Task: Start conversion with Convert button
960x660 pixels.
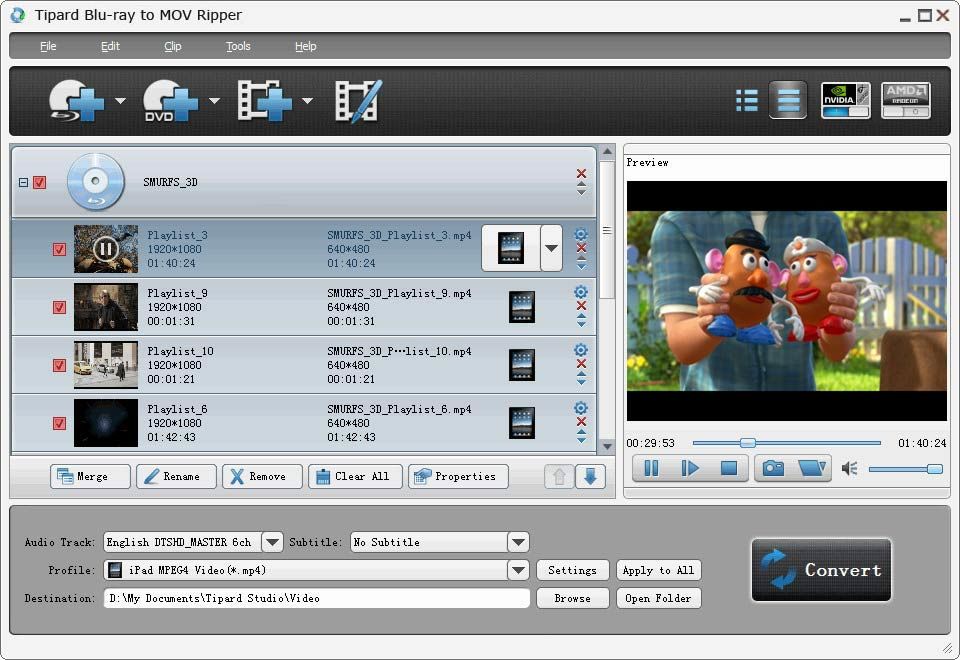Action: (821, 570)
